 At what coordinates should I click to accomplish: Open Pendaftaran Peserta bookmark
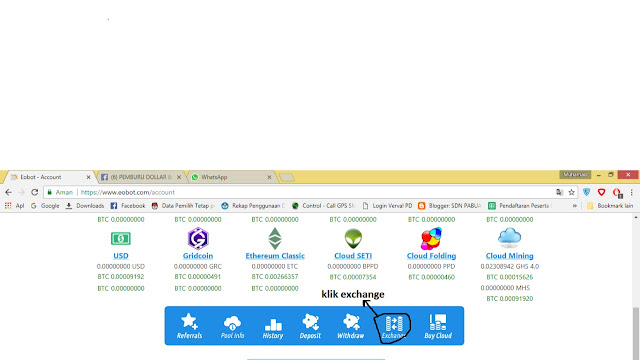pos(520,206)
